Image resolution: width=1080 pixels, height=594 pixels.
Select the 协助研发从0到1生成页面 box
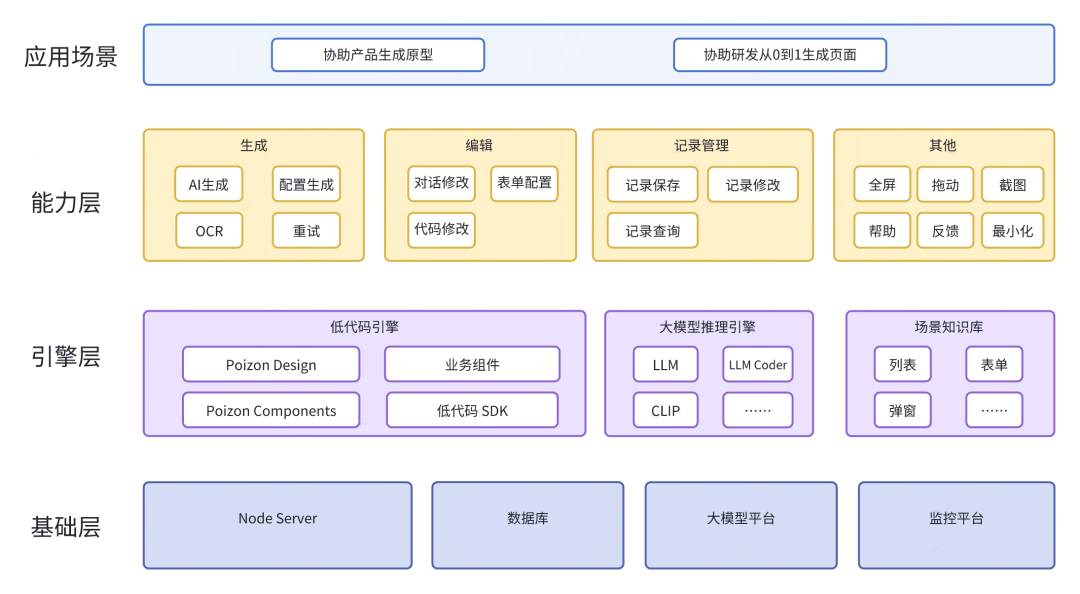click(780, 55)
